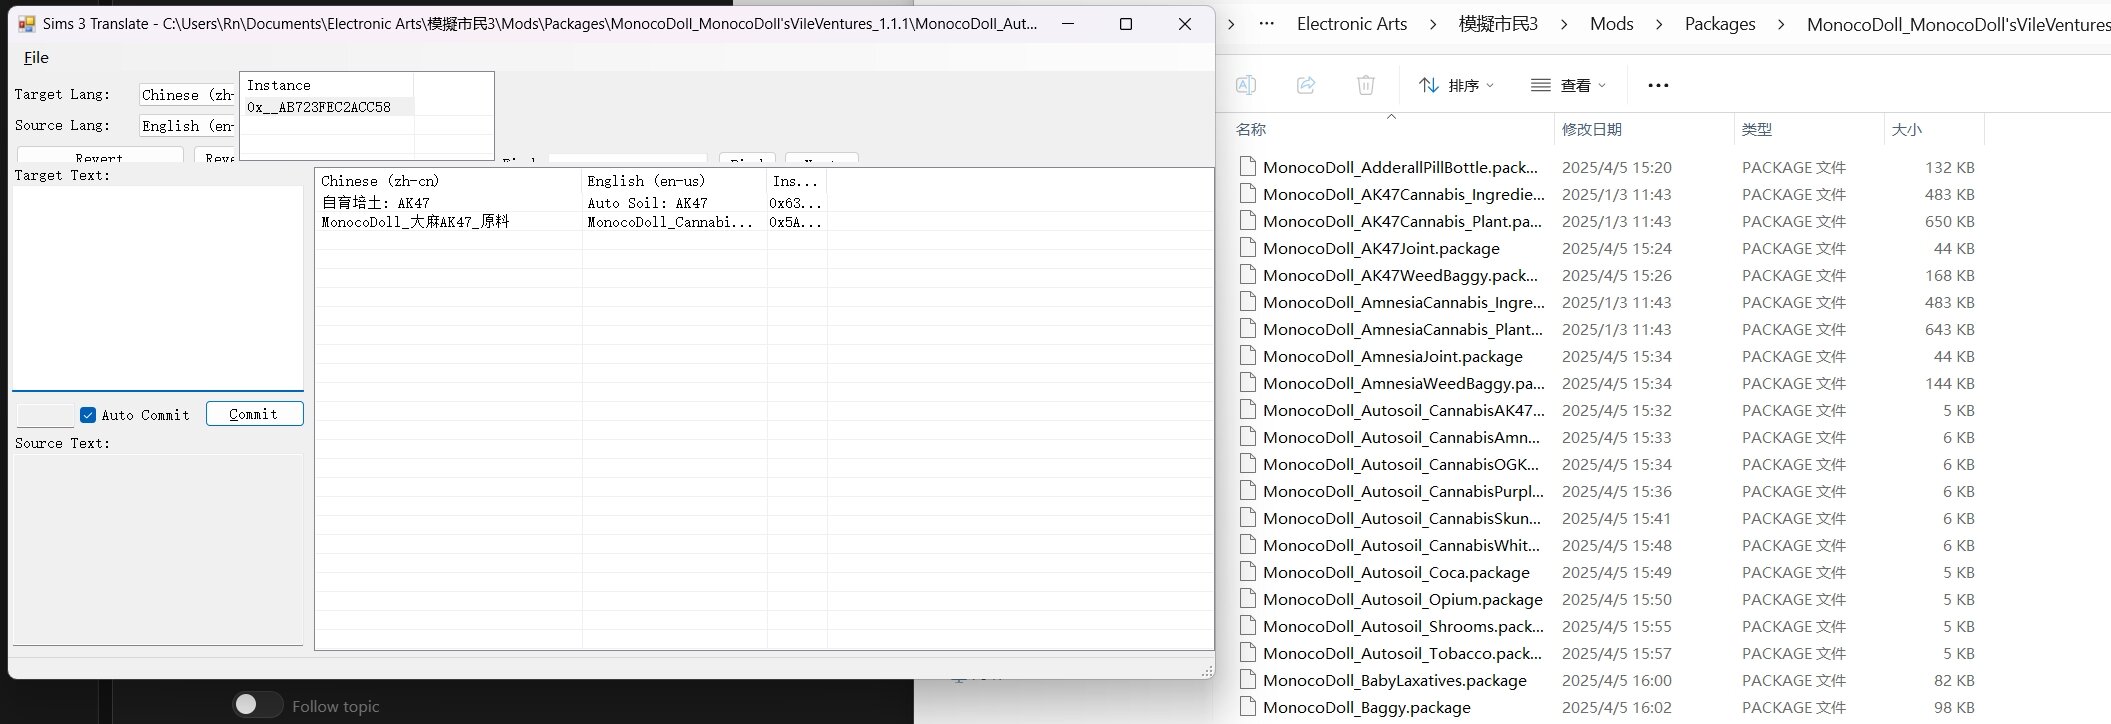Expand breadcrumb chevron after 模擬市民3
2111x724 pixels.
point(1565,24)
